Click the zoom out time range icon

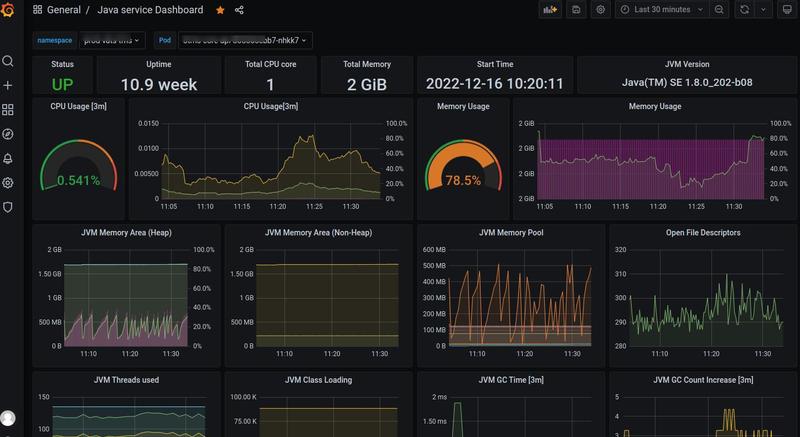(x=719, y=10)
